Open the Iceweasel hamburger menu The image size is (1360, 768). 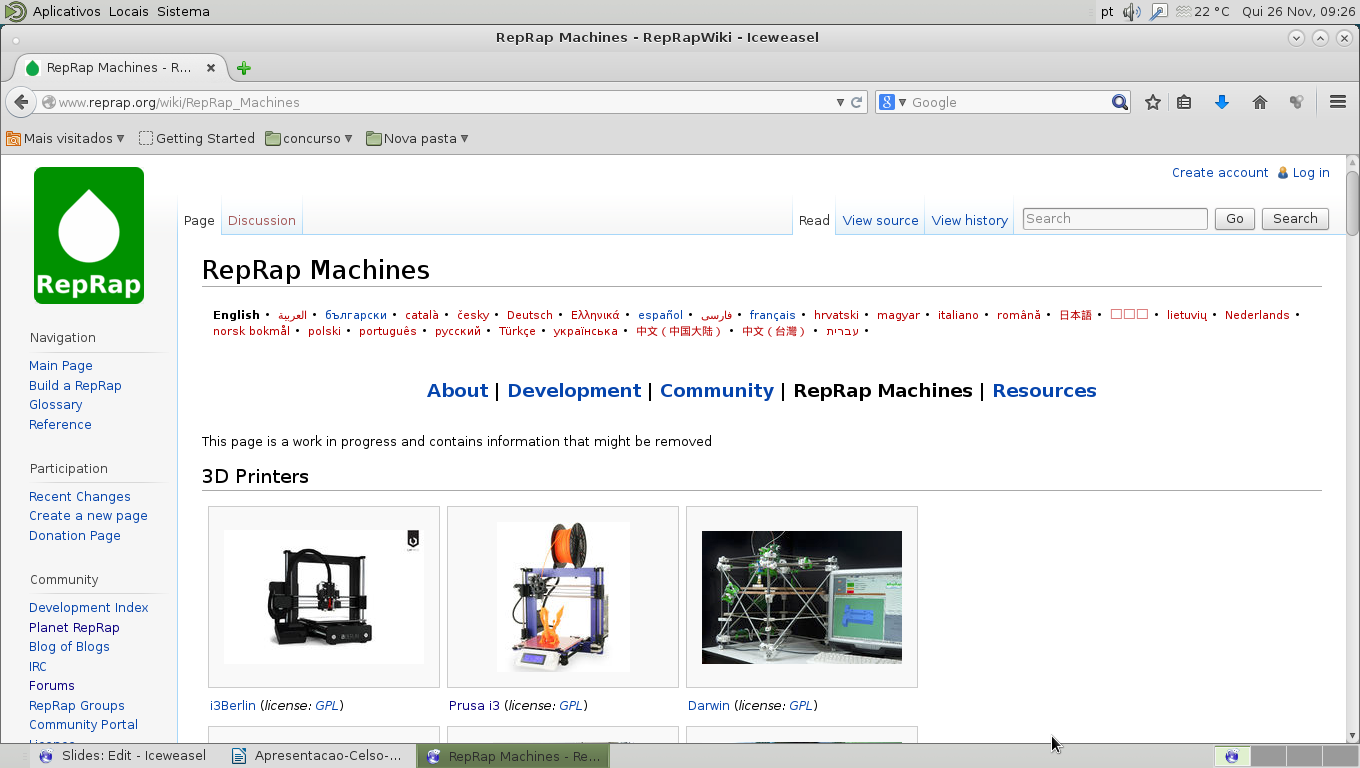1338,102
